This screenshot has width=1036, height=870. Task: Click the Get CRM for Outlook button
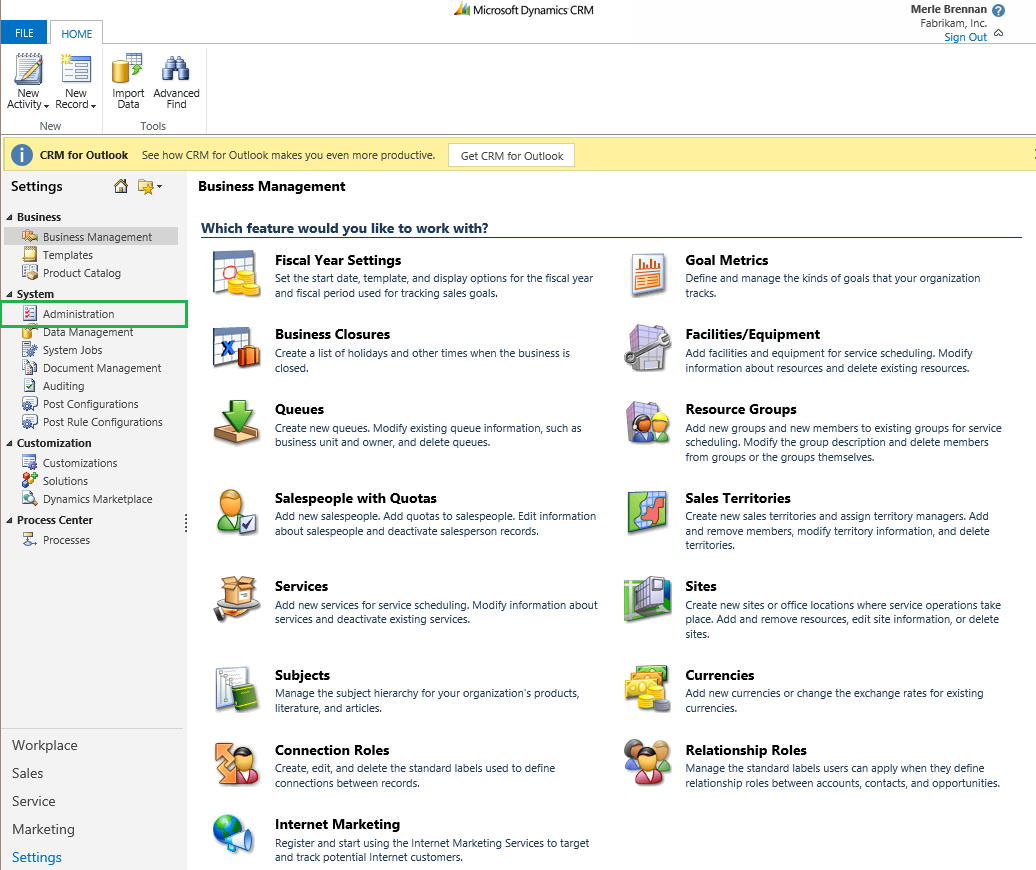coord(512,155)
